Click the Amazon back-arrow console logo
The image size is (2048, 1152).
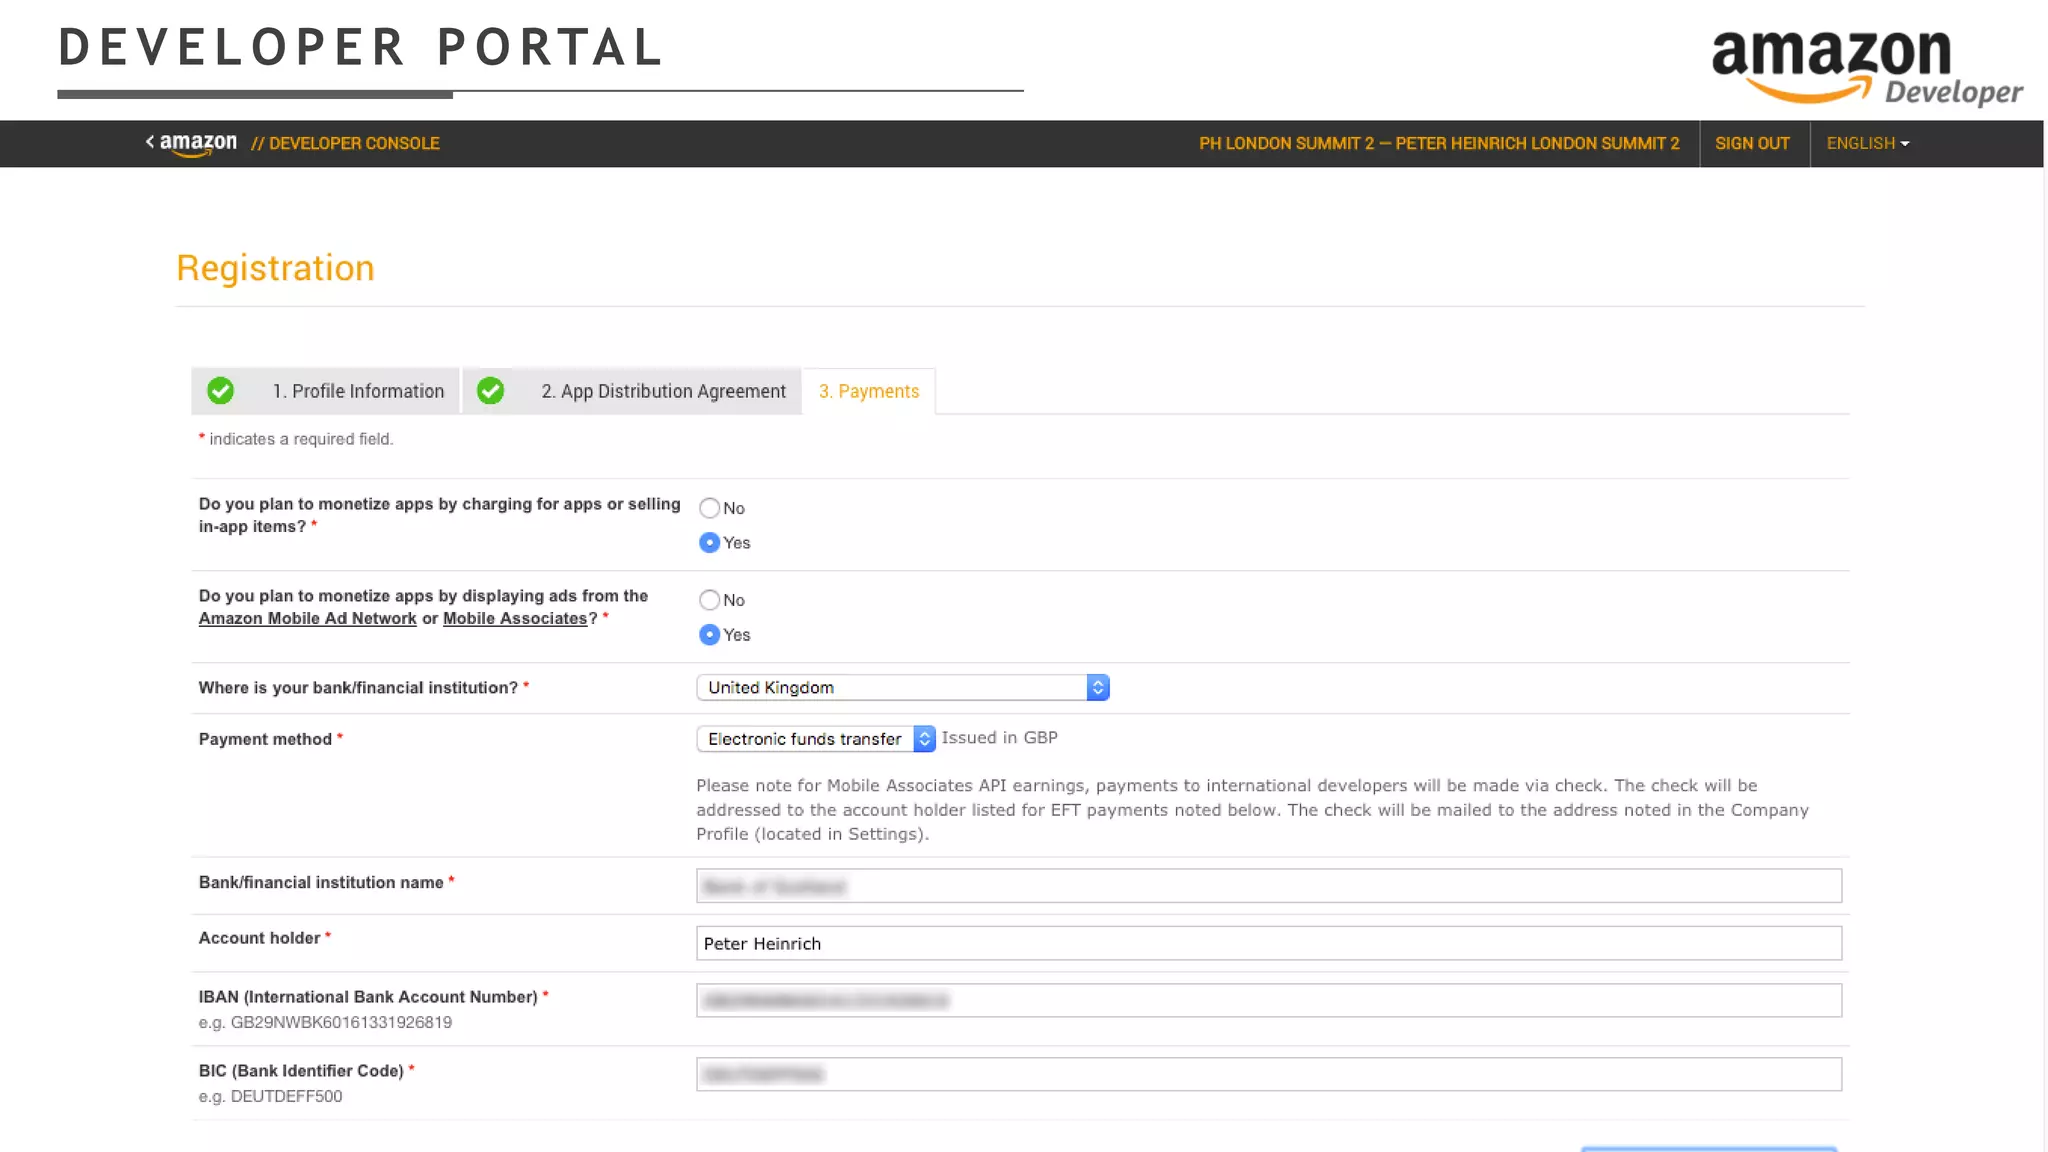(192, 143)
